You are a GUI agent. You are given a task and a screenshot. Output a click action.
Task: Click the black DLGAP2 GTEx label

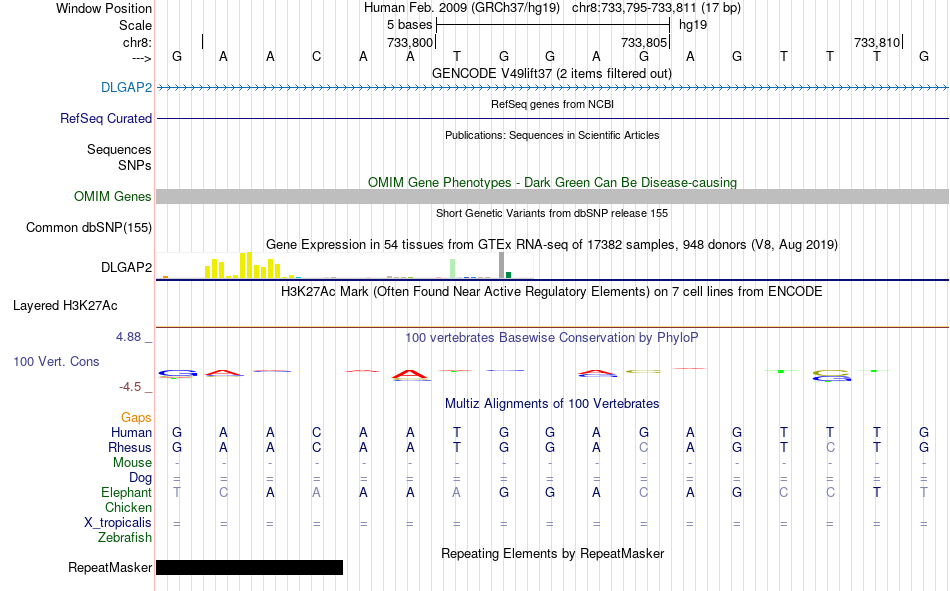pos(127,267)
